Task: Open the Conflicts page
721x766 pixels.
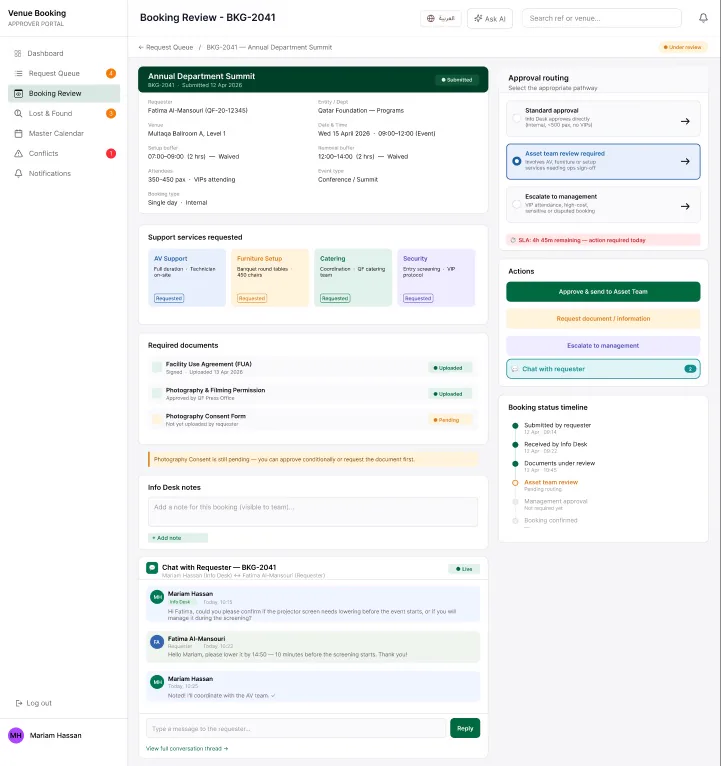Action: click(64, 153)
